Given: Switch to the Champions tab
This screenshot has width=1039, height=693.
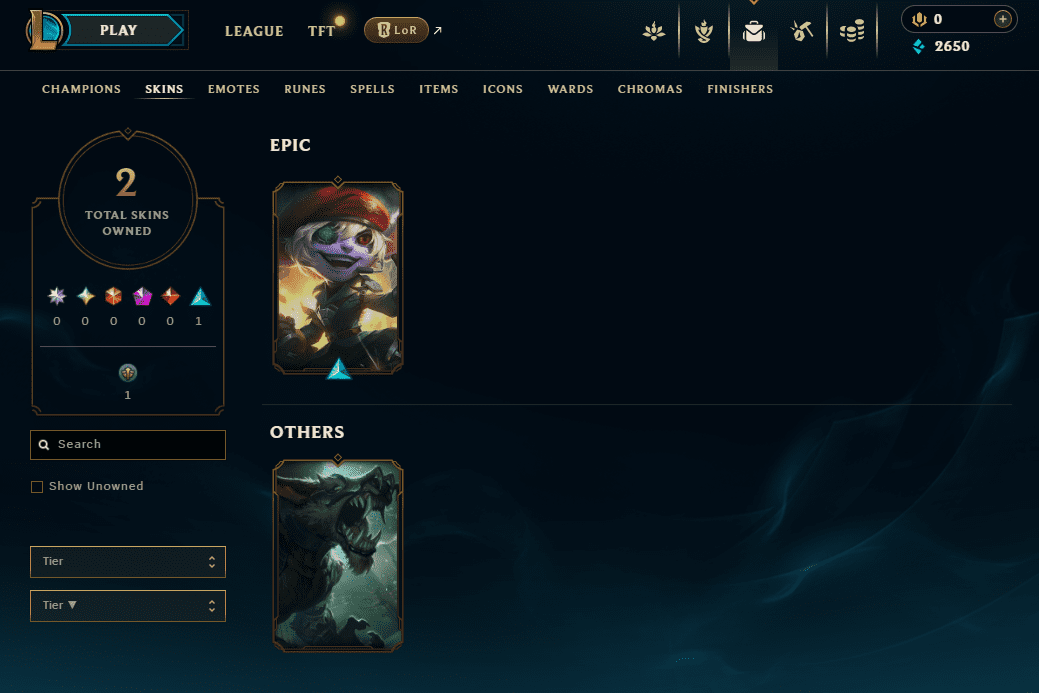Looking at the screenshot, I should (82, 89).
